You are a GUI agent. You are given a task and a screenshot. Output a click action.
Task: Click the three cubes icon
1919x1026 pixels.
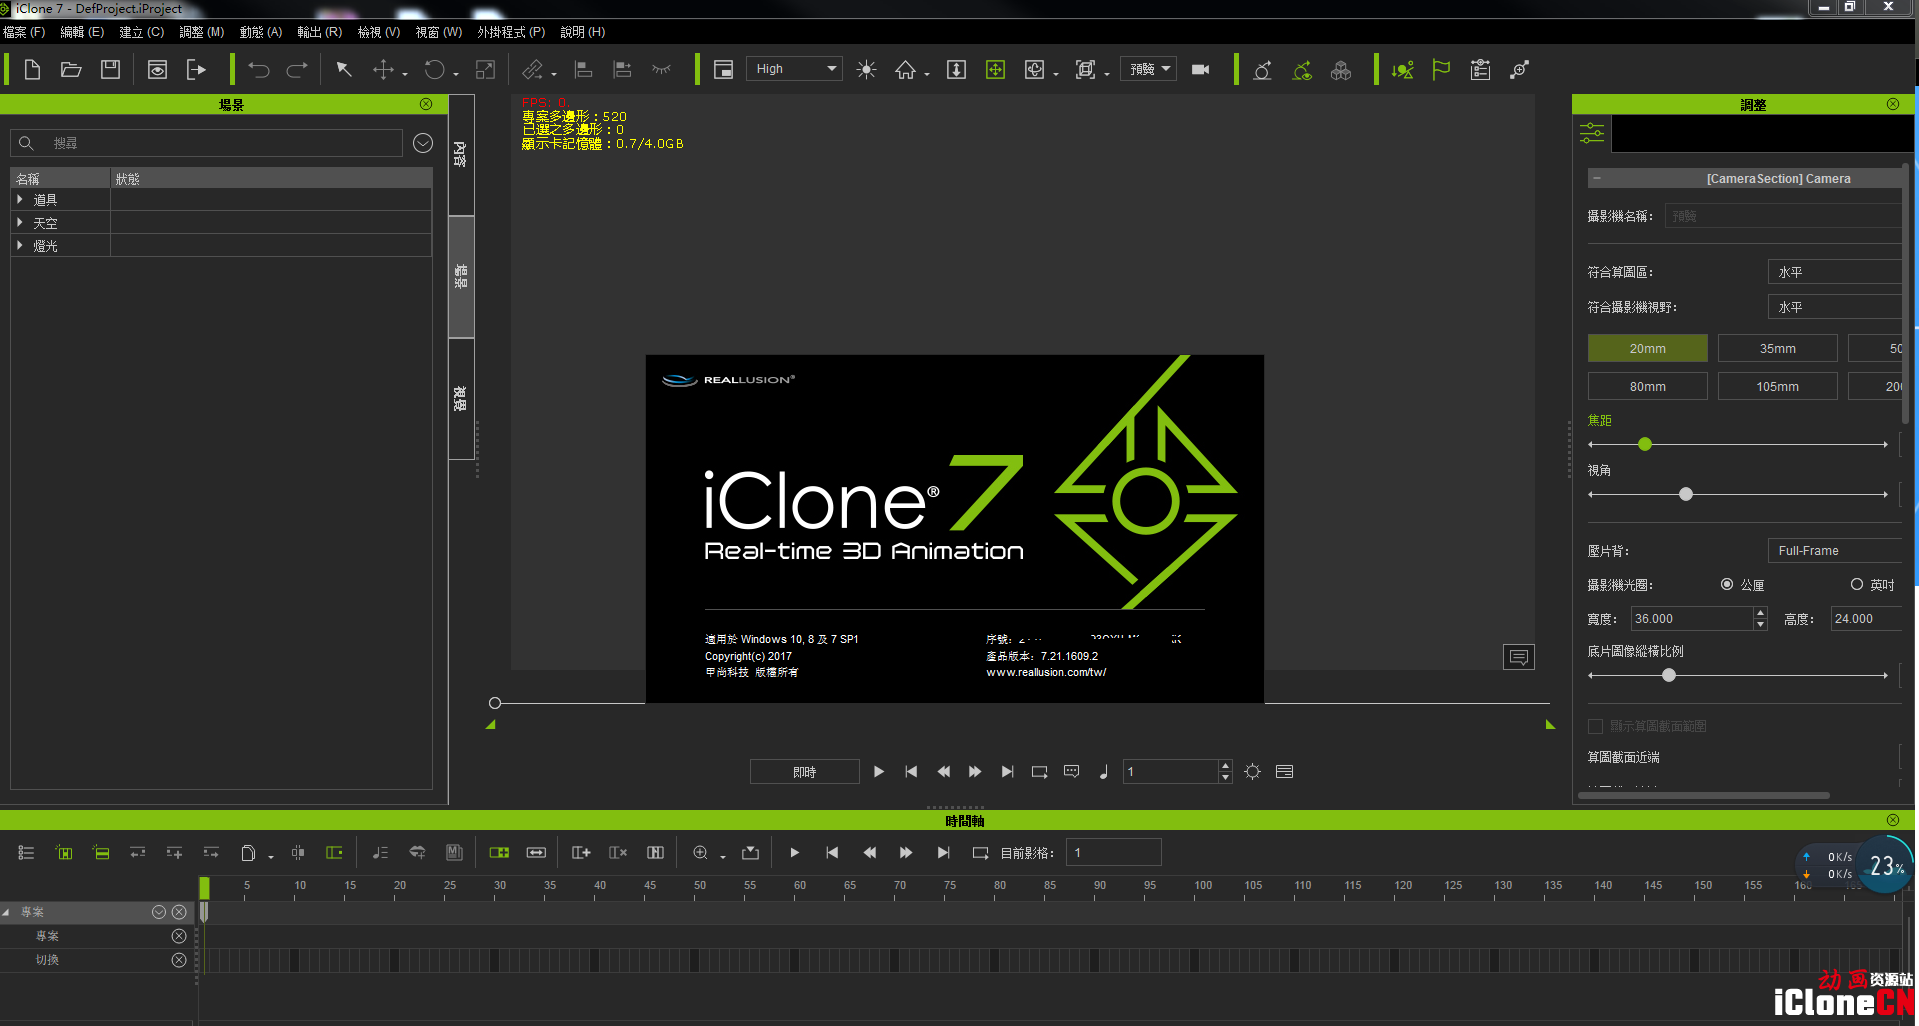(x=1341, y=70)
